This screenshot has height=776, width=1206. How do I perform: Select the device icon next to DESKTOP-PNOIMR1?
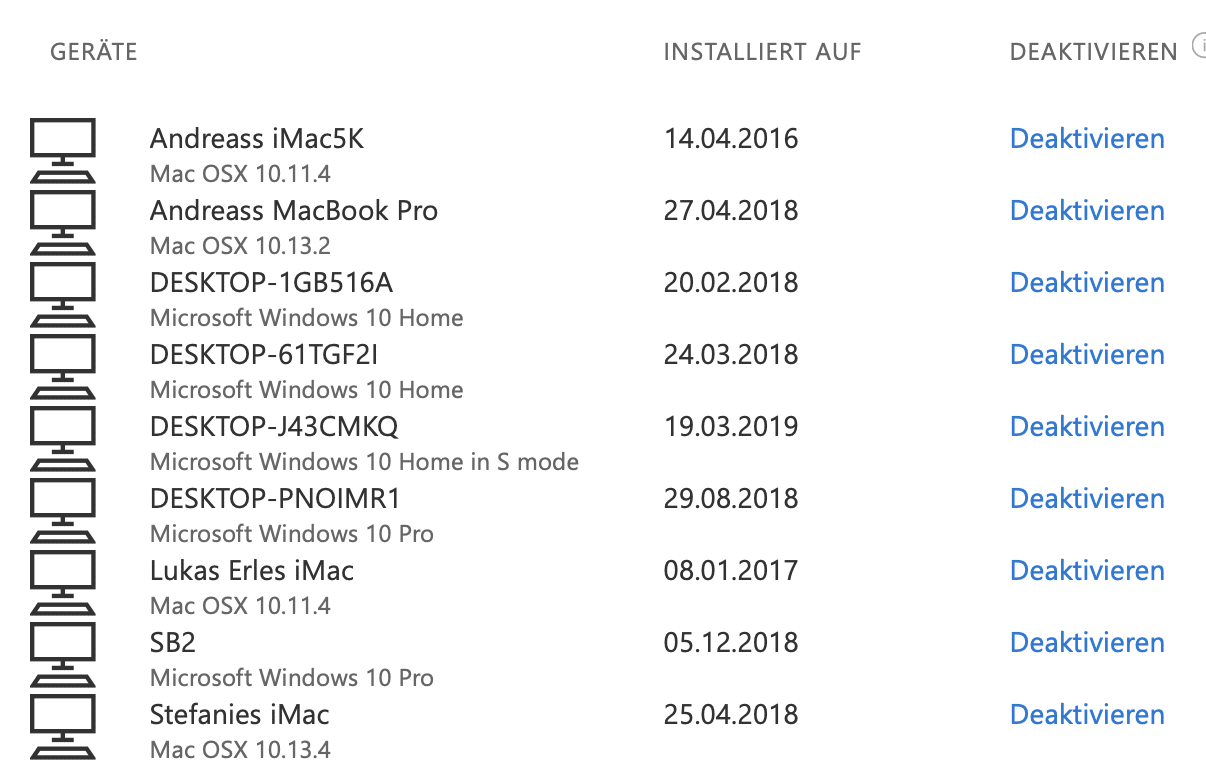pyautogui.click(x=63, y=510)
